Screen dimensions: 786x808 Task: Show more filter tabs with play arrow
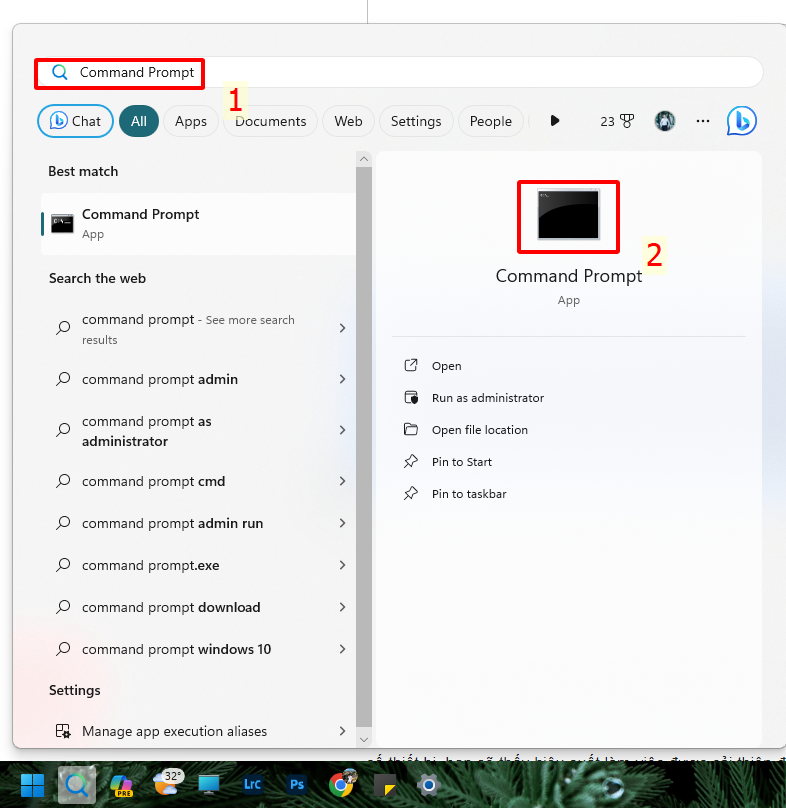pos(555,121)
